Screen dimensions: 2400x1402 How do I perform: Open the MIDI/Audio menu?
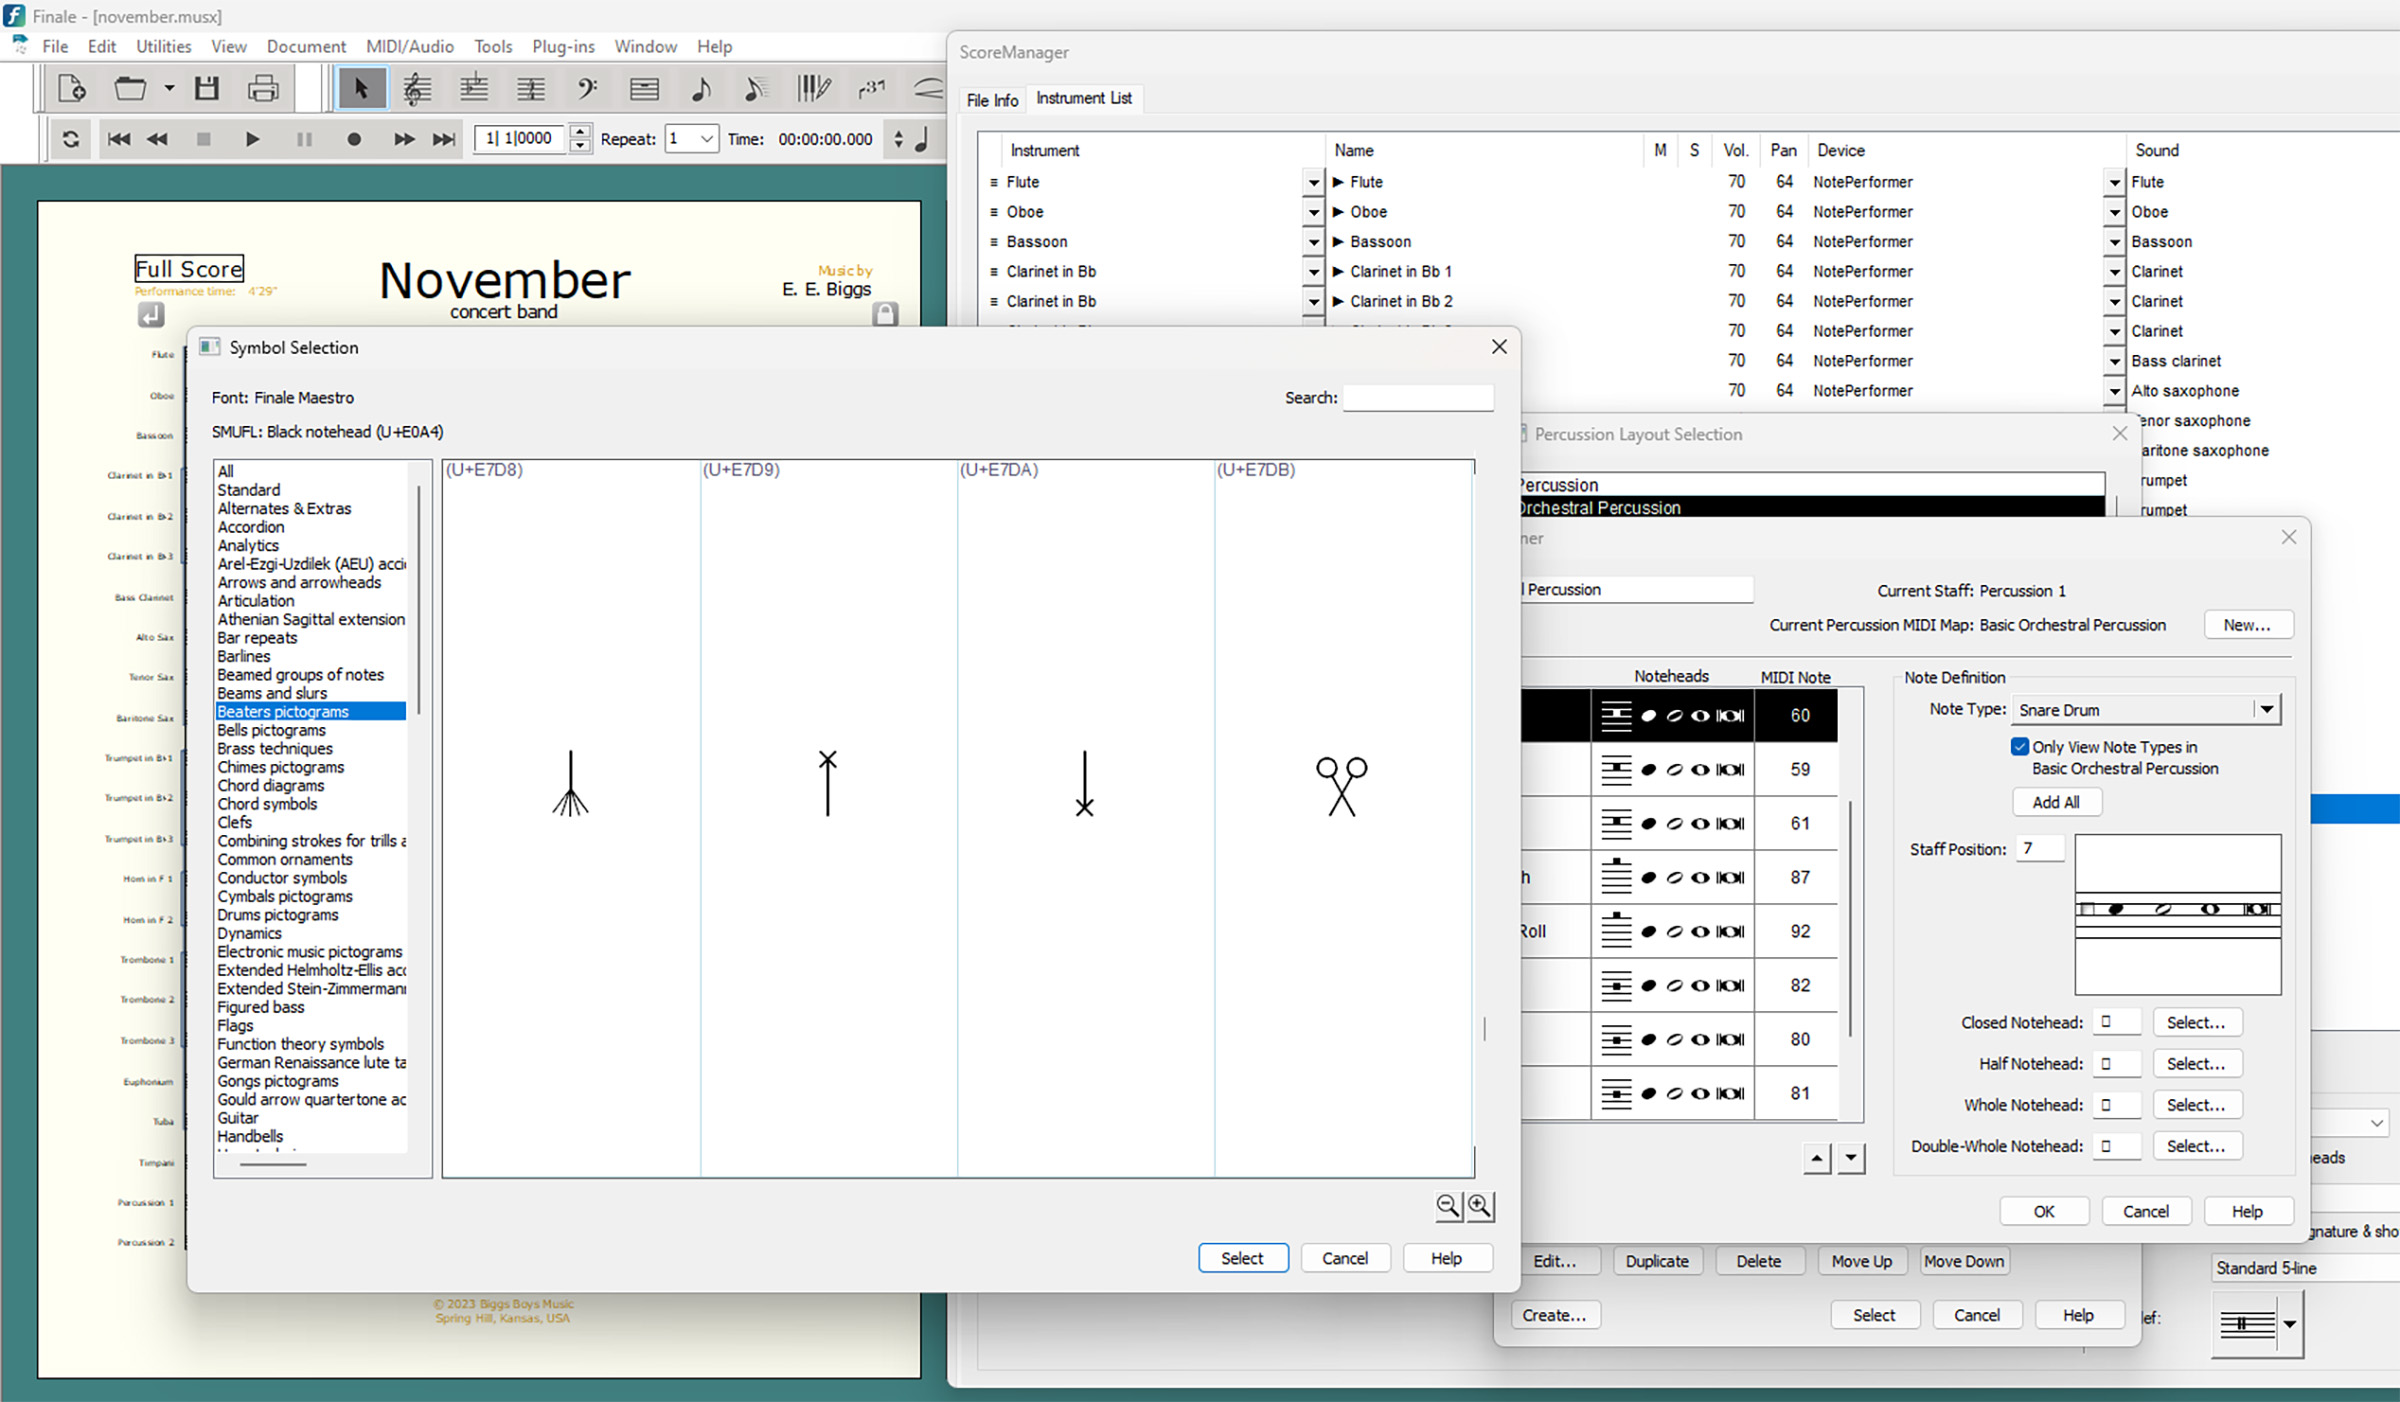tap(409, 46)
